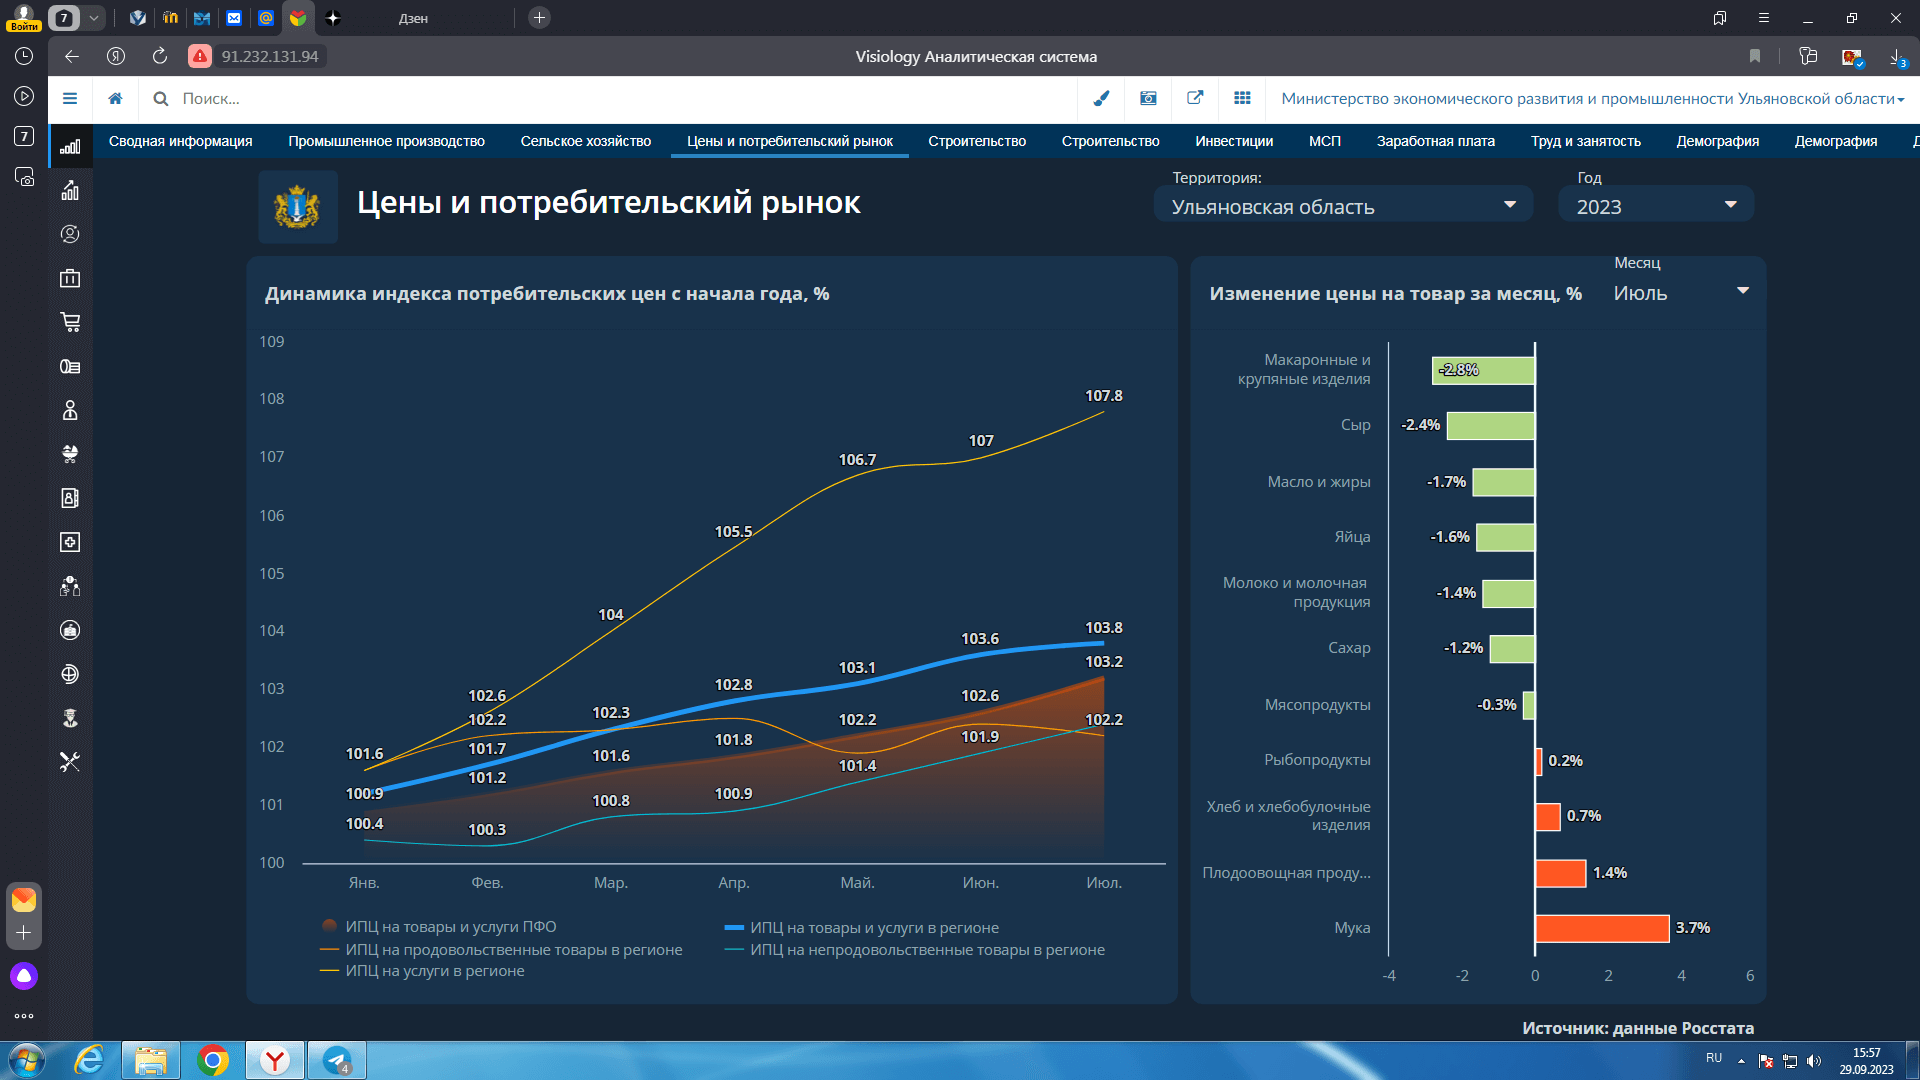Image resolution: width=1920 pixels, height=1080 pixels.
Task: Open the Месяц dropdown showing Июль
Action: click(1682, 293)
